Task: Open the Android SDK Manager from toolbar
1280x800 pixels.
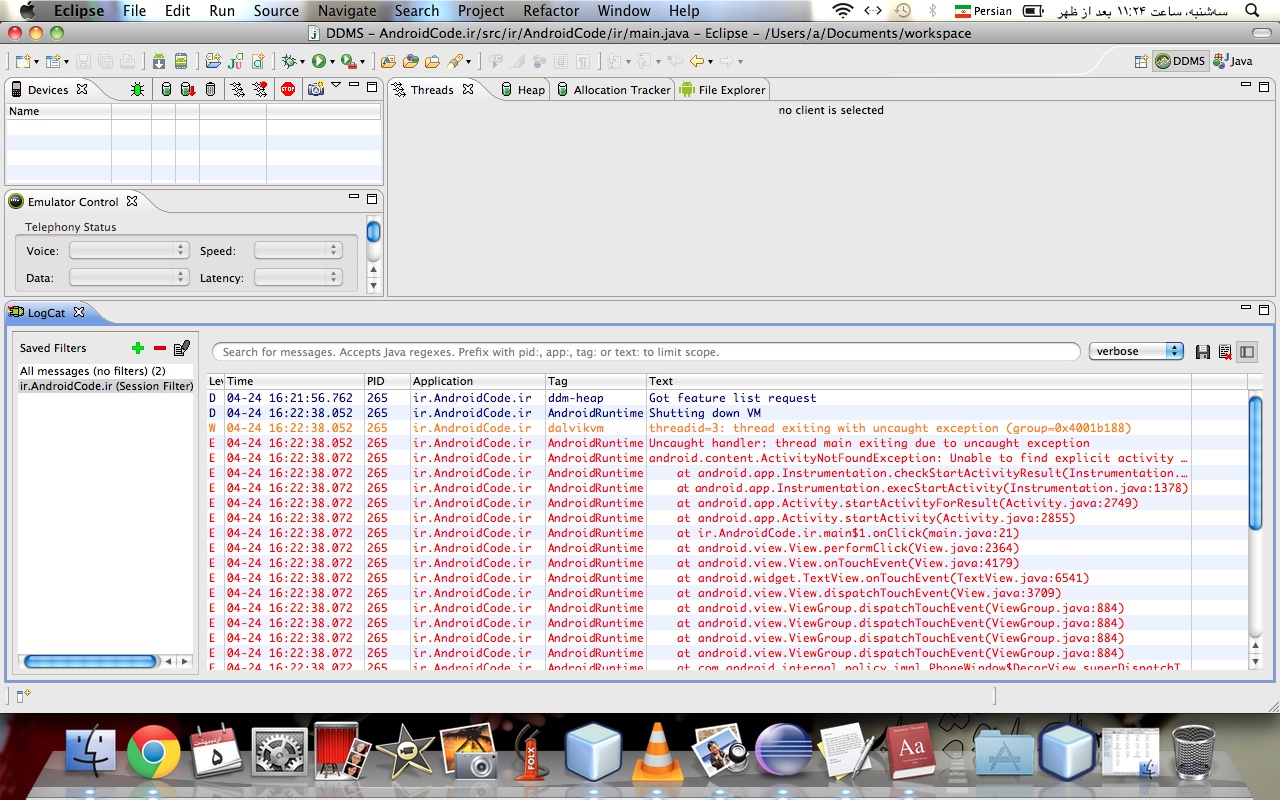Action: [158, 61]
